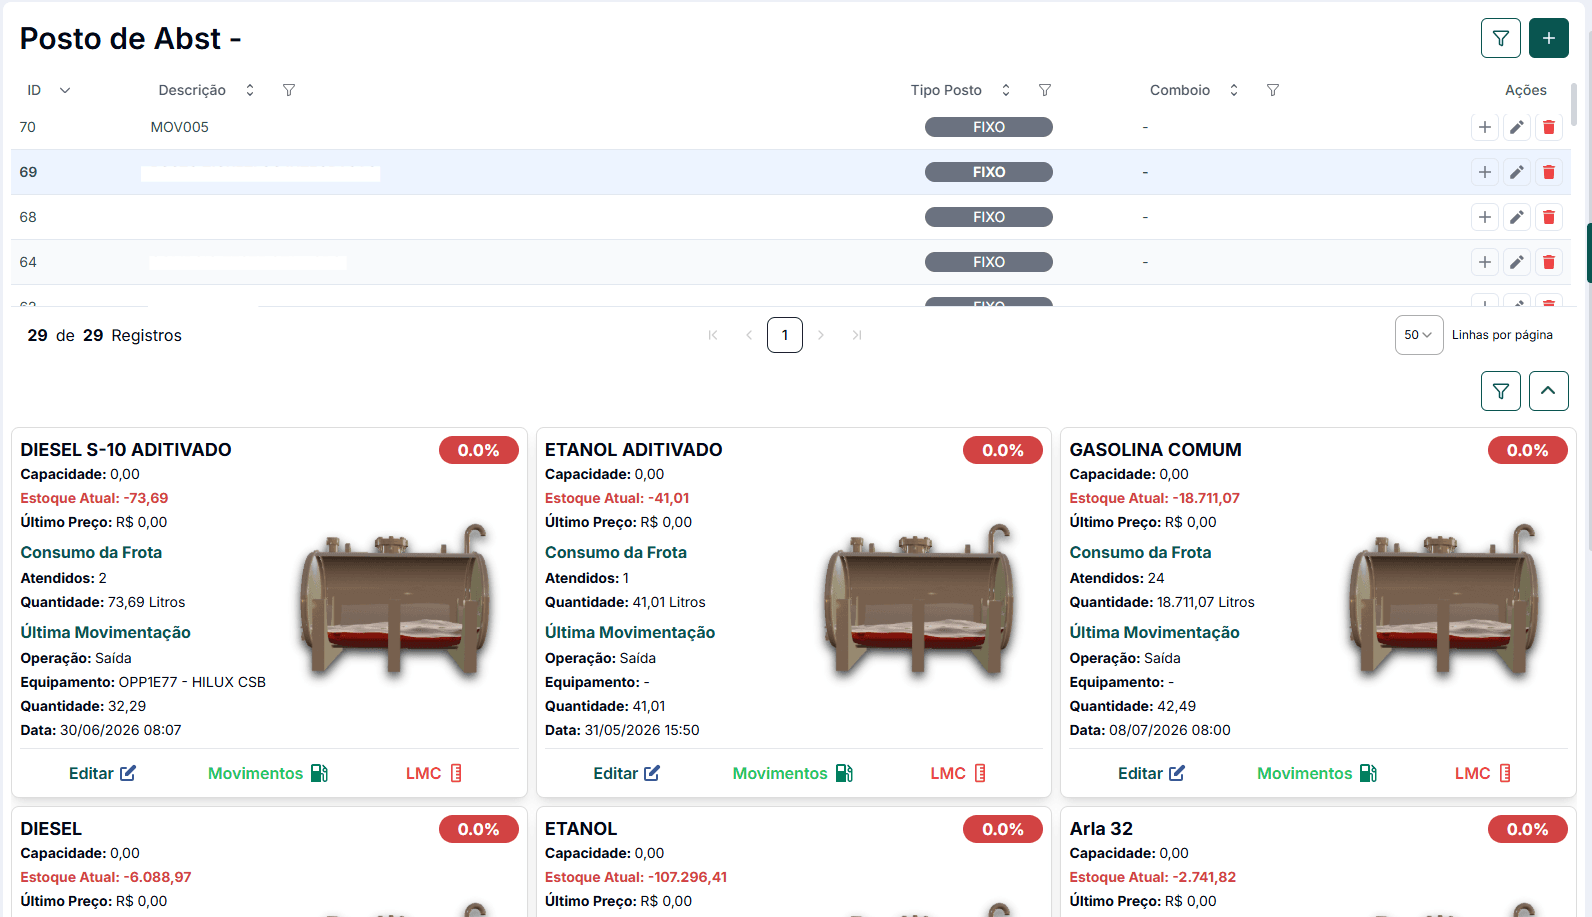Viewport: 1592px width, 917px height.
Task: Select page 1 in pagination
Action: 785,335
